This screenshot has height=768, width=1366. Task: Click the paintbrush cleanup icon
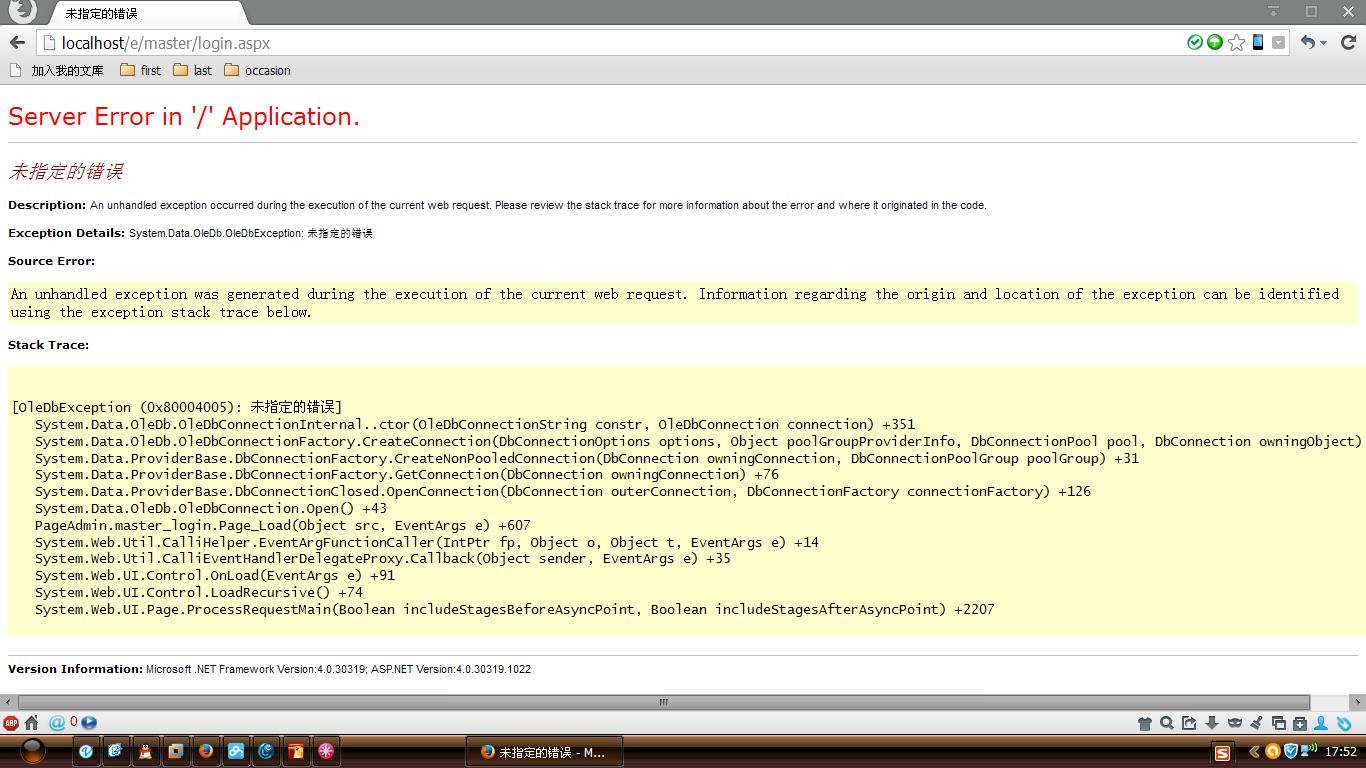point(1256,723)
